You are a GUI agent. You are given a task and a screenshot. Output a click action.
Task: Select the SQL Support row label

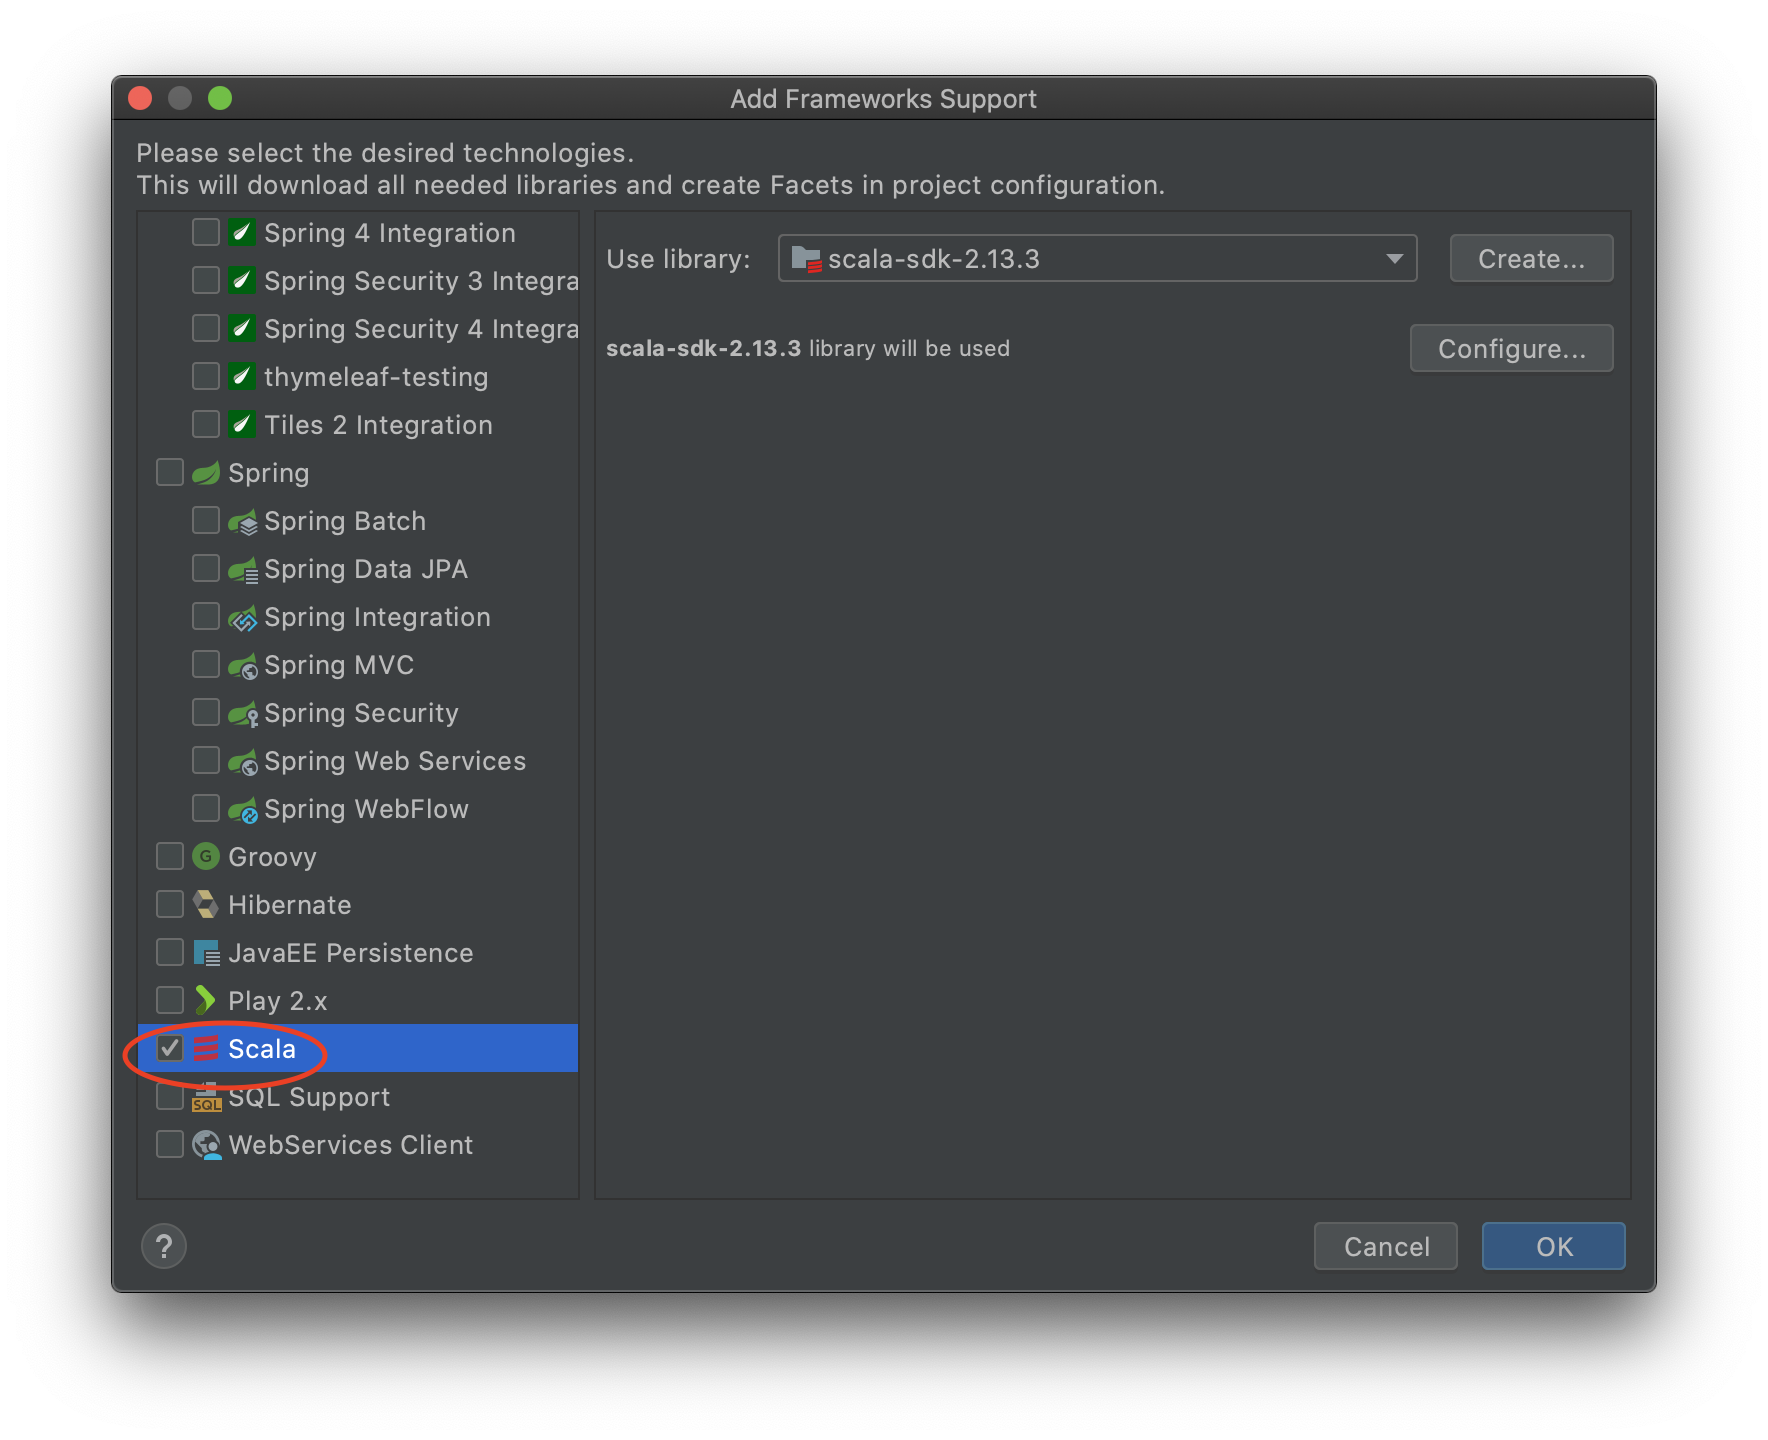click(x=308, y=1097)
